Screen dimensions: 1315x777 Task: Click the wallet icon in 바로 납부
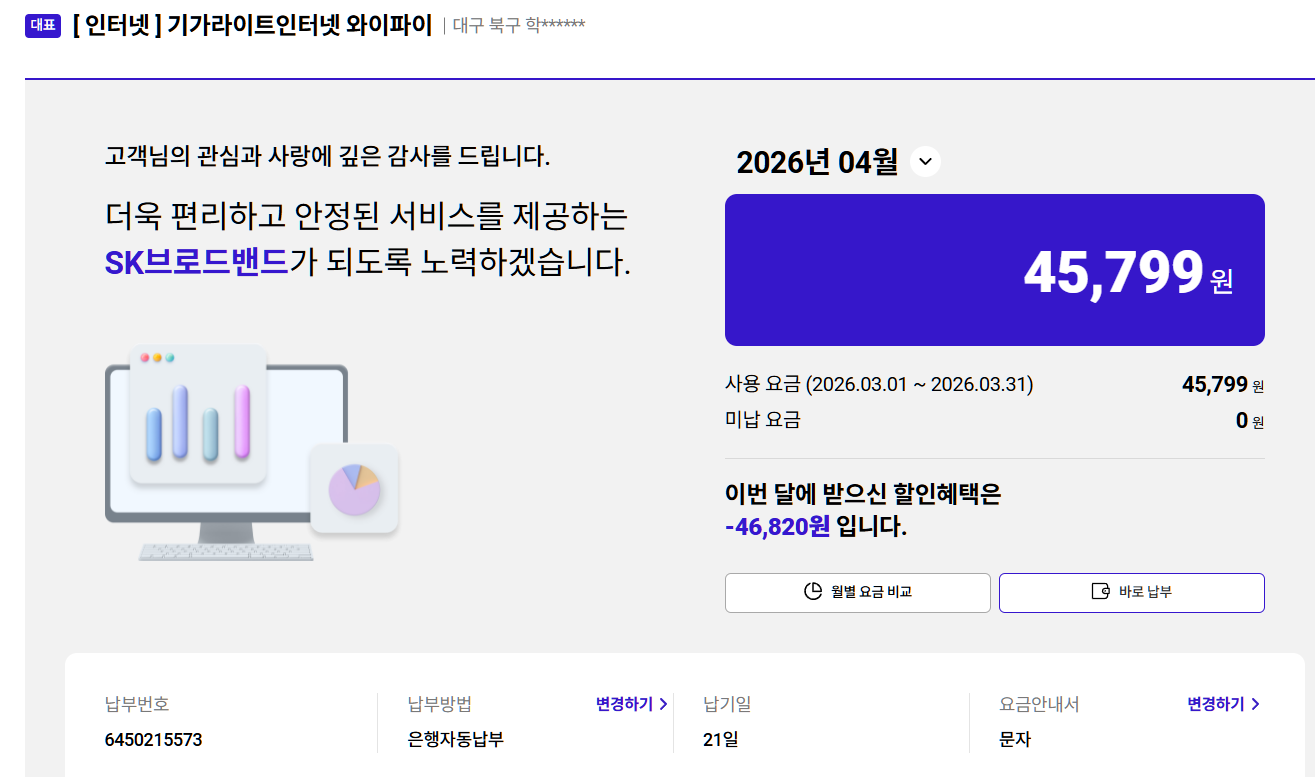(1100, 591)
